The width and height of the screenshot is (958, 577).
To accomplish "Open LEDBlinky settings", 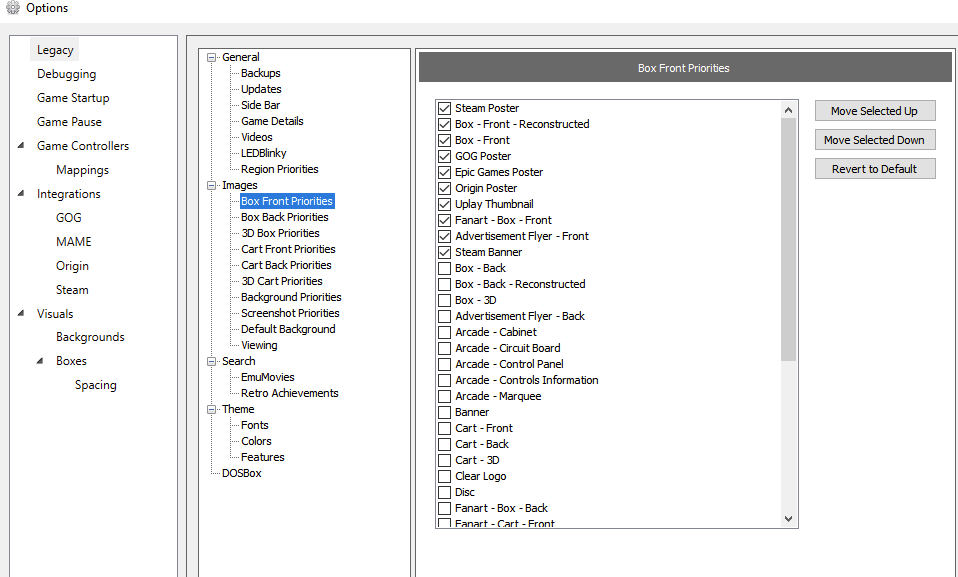I will [263, 153].
